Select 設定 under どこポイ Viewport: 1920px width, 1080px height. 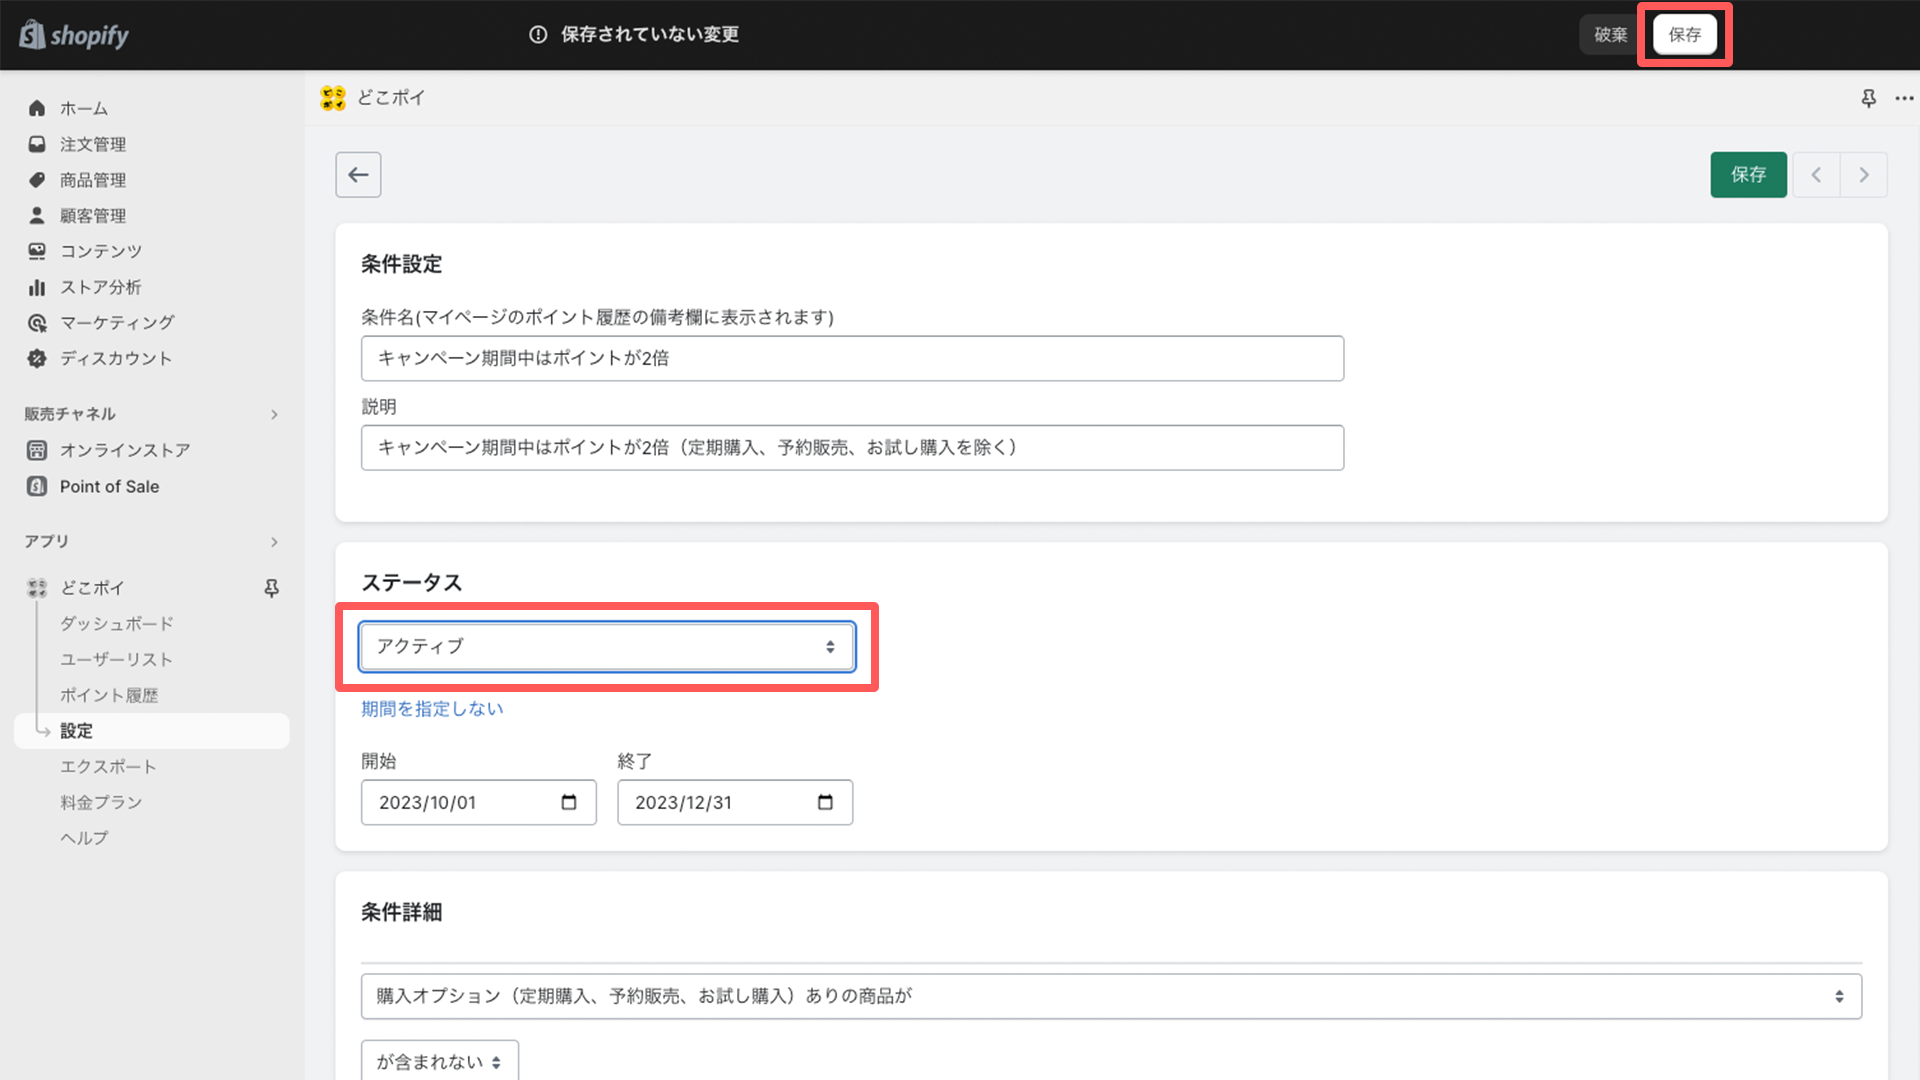(x=152, y=731)
